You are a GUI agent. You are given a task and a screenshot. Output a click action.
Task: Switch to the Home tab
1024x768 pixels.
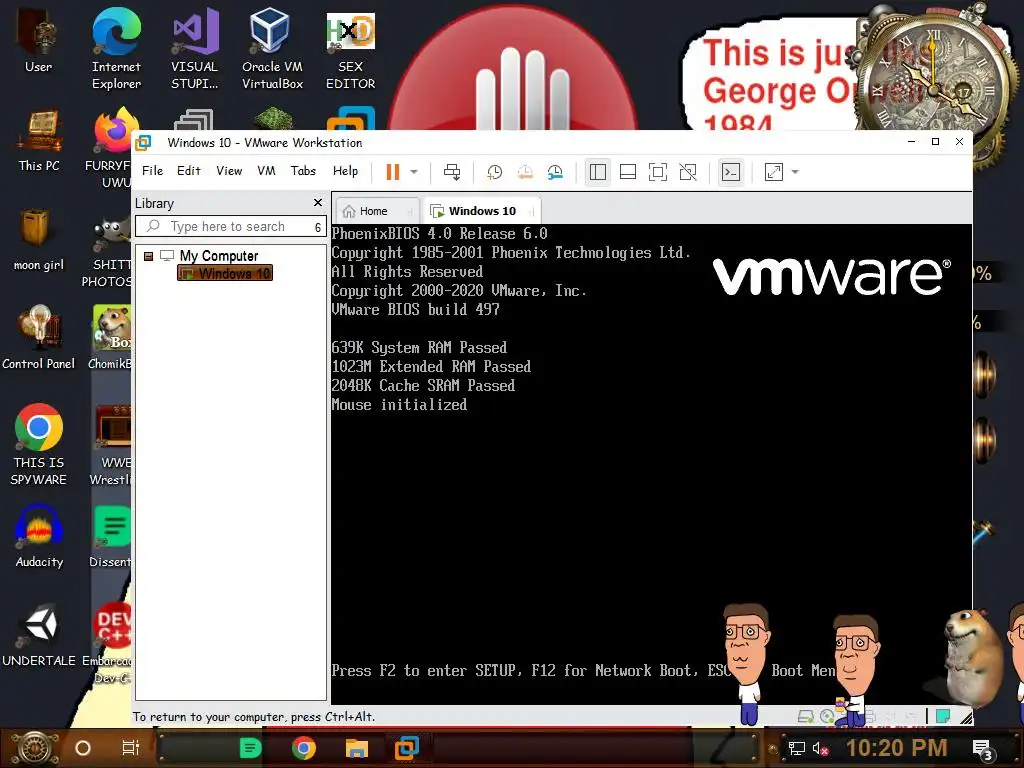[x=376, y=211]
